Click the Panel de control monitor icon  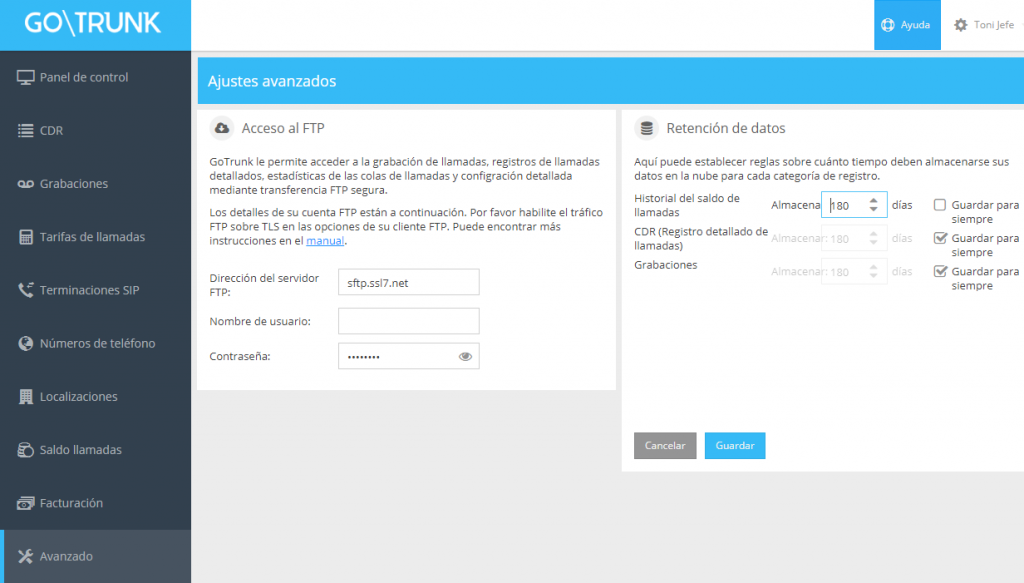[25, 77]
